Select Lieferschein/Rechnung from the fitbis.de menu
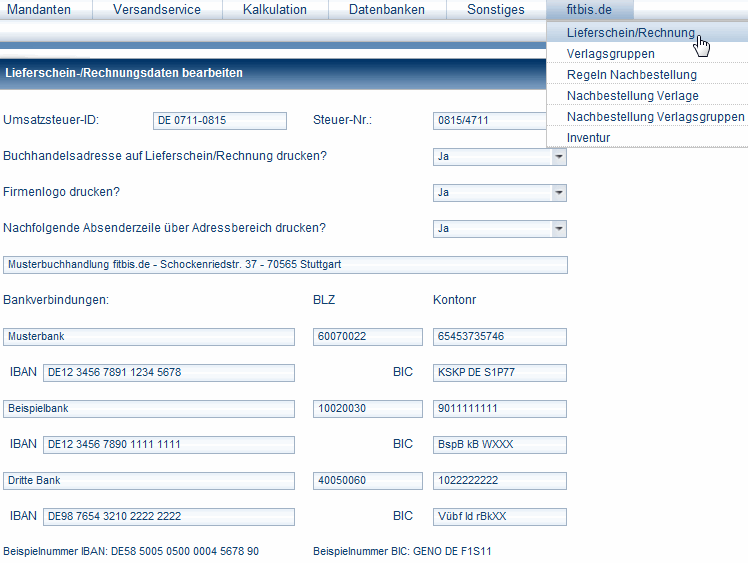Viewport: 748px width, 563px height. coord(630,33)
